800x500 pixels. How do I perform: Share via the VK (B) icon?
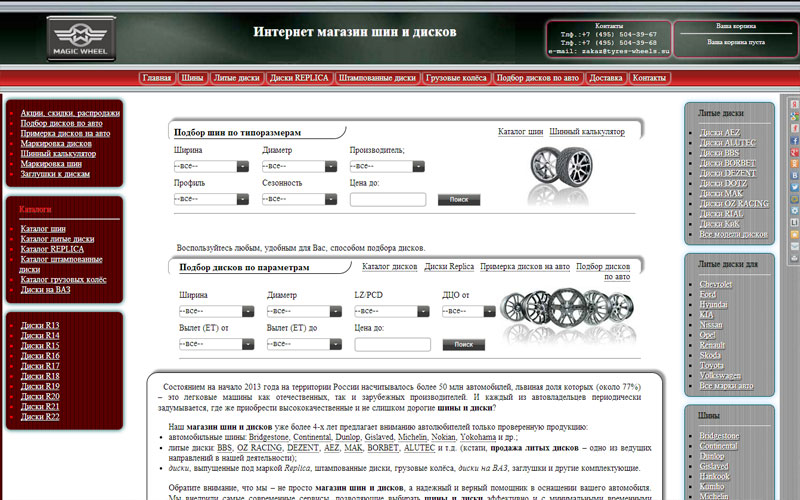coord(794,175)
